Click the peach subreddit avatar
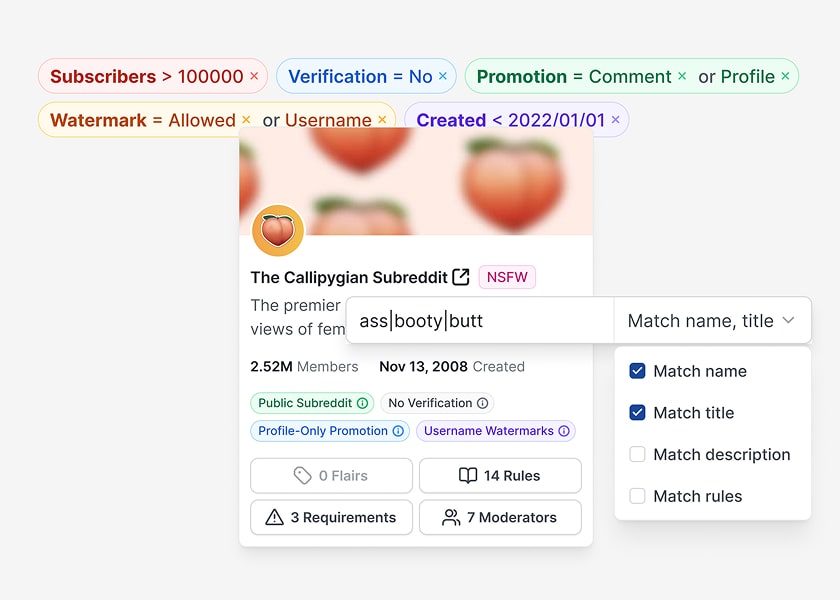 point(278,230)
